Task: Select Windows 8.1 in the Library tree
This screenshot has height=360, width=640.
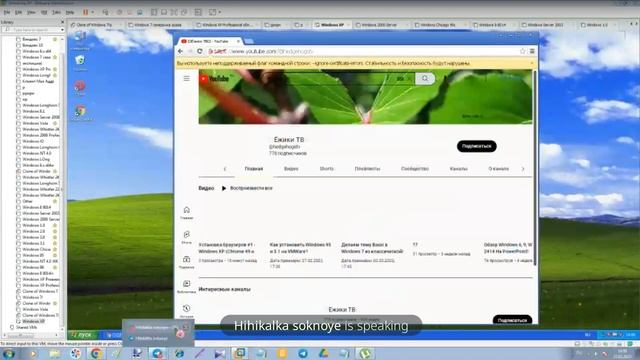Action: (x=33, y=111)
